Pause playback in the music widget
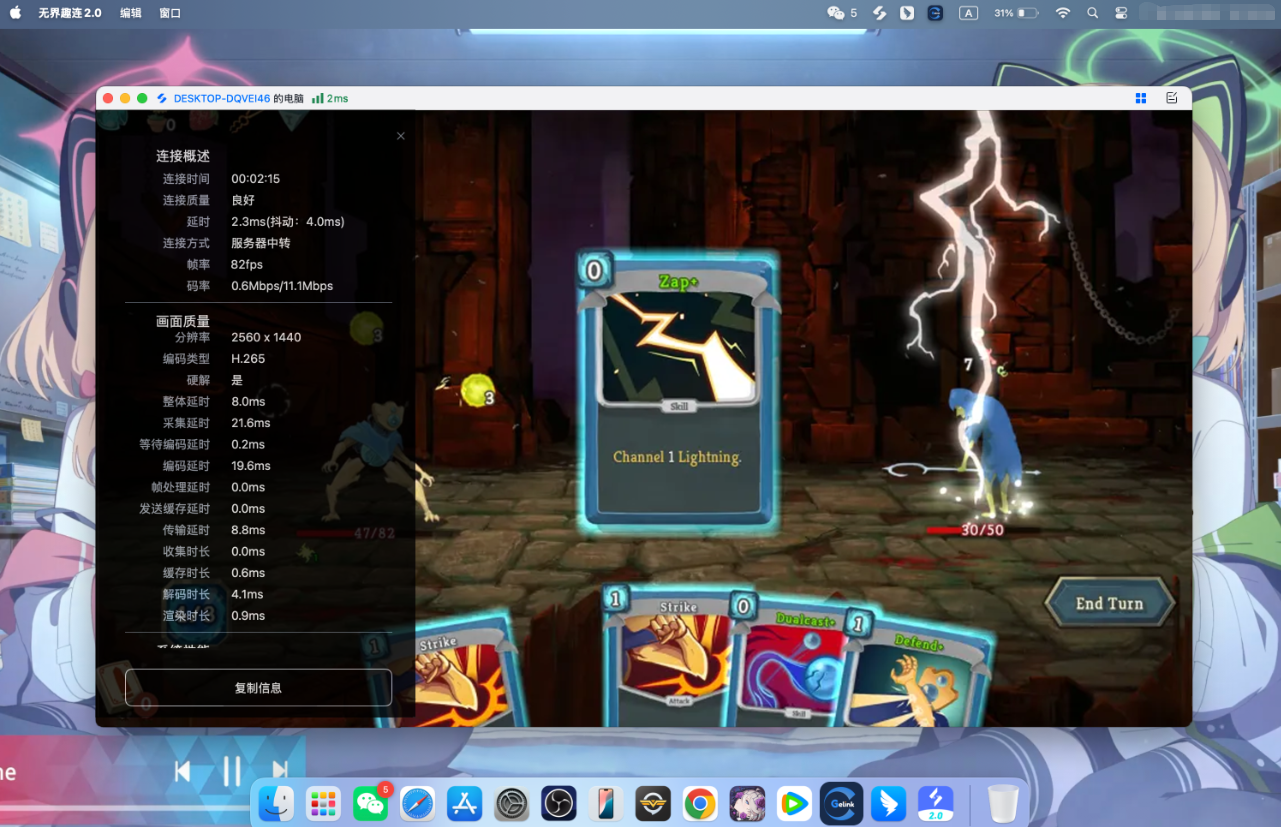The image size is (1281, 827). coord(232,771)
